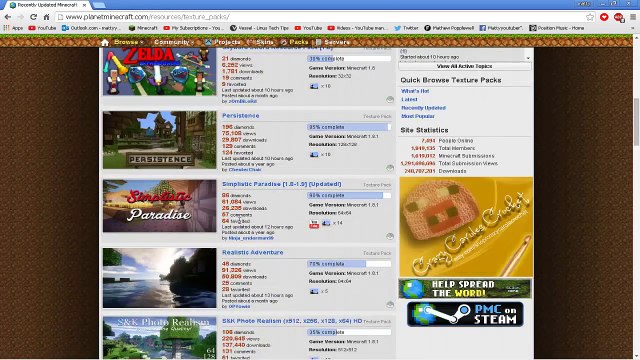Open the Zelda texture pack thumbnail
640x360 pixels.
[x=160, y=71]
